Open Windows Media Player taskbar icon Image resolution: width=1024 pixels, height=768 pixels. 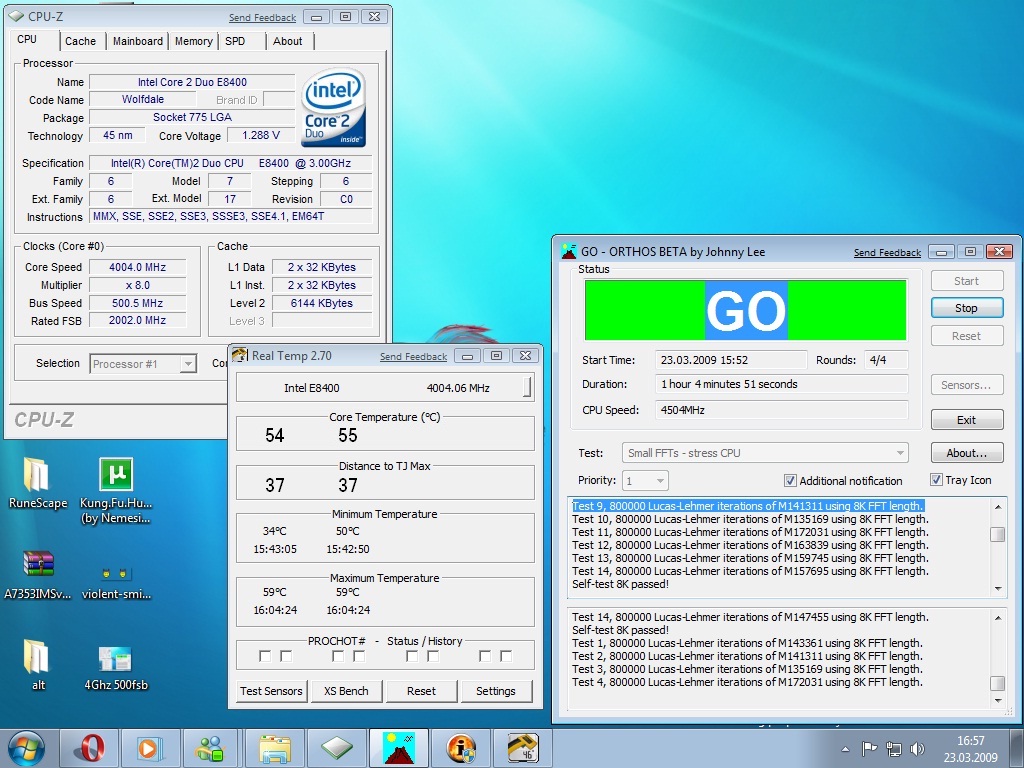tap(150, 748)
